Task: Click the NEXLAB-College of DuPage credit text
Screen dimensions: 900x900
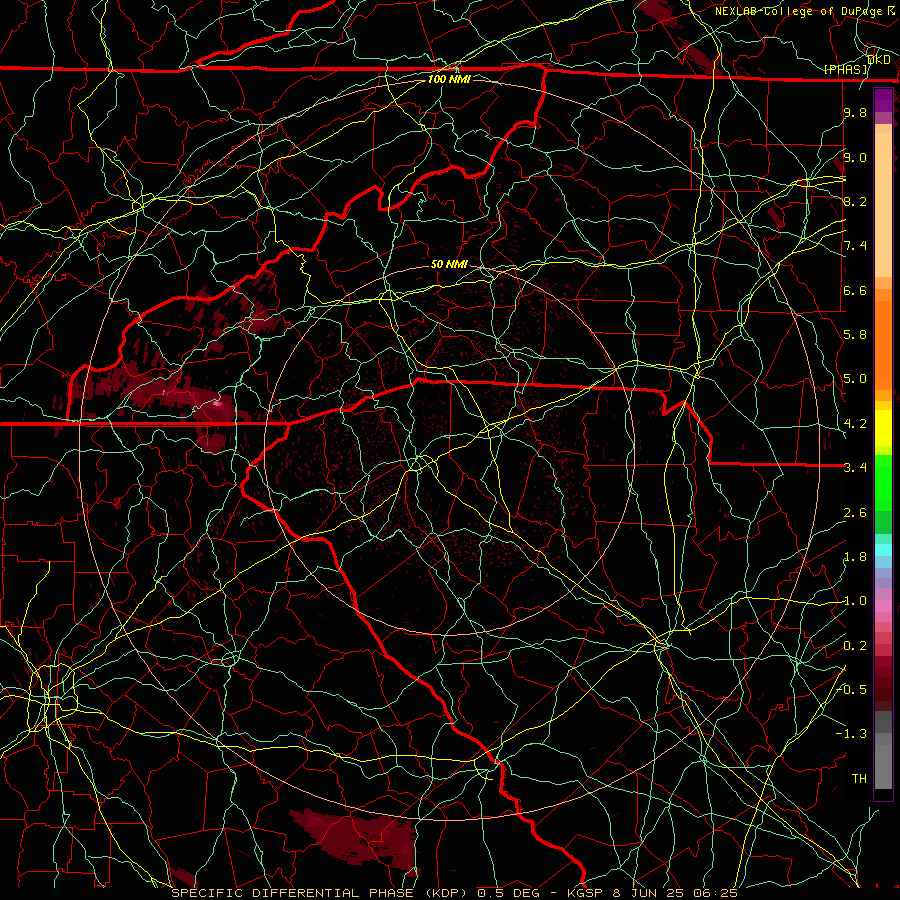Action: [x=798, y=11]
